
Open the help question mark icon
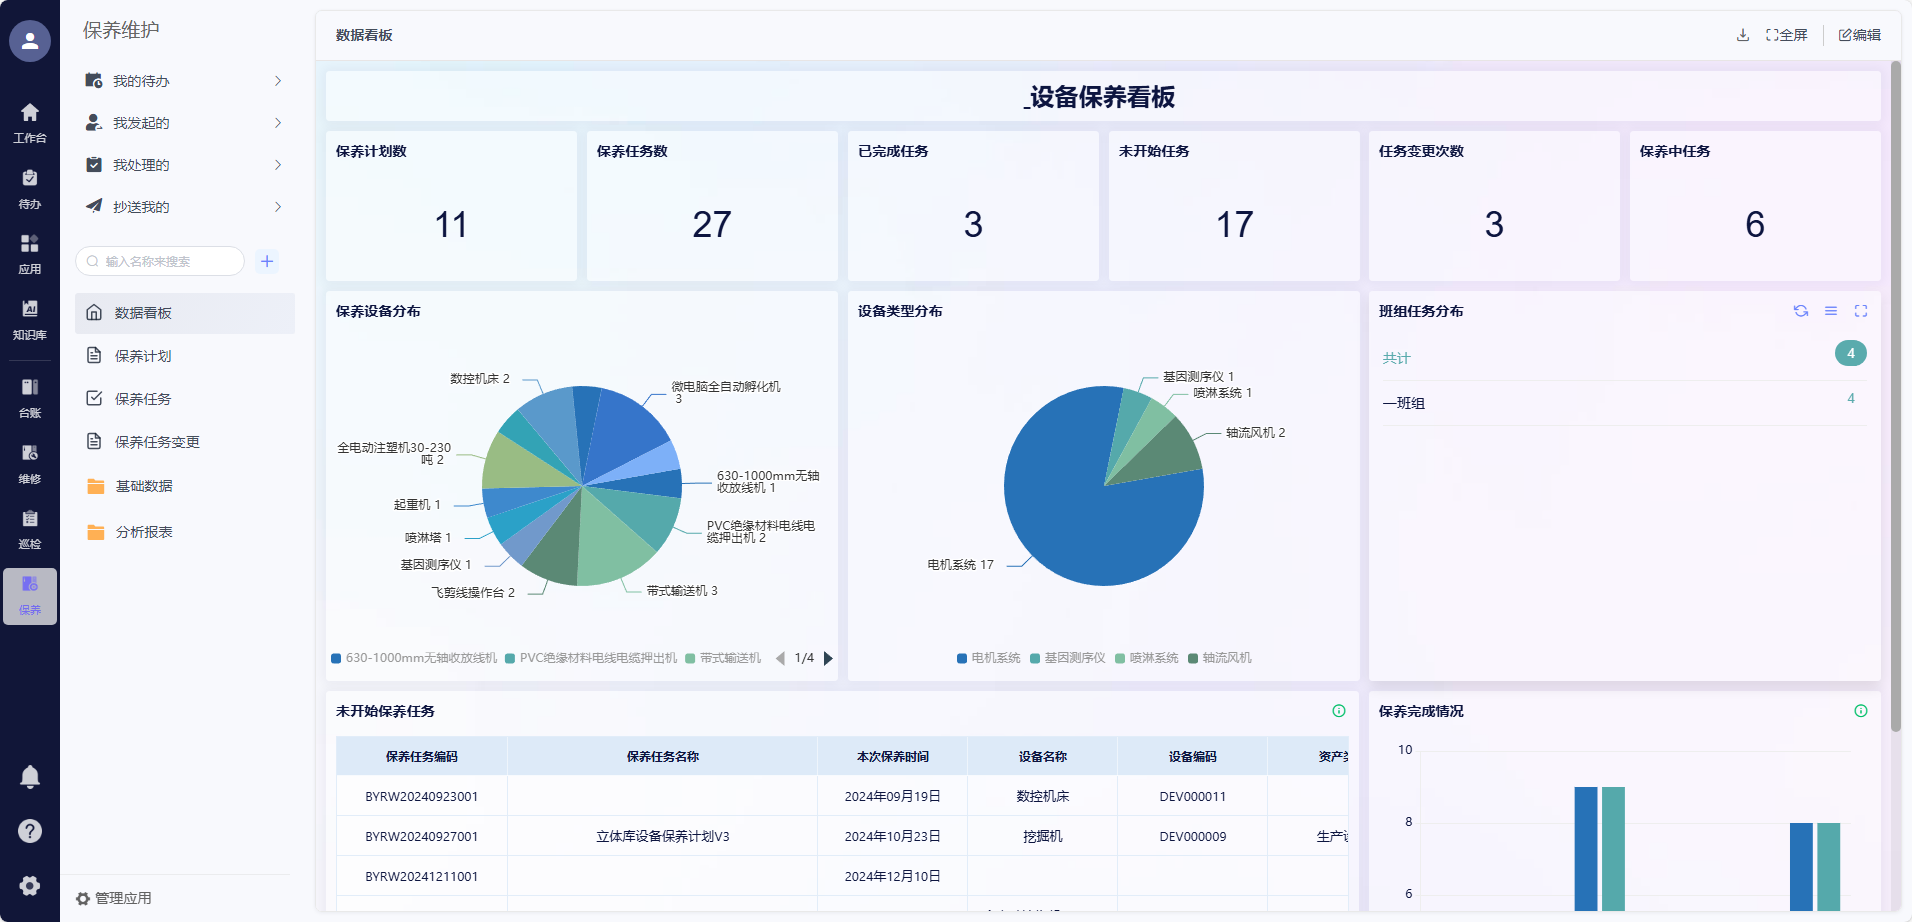(30, 831)
